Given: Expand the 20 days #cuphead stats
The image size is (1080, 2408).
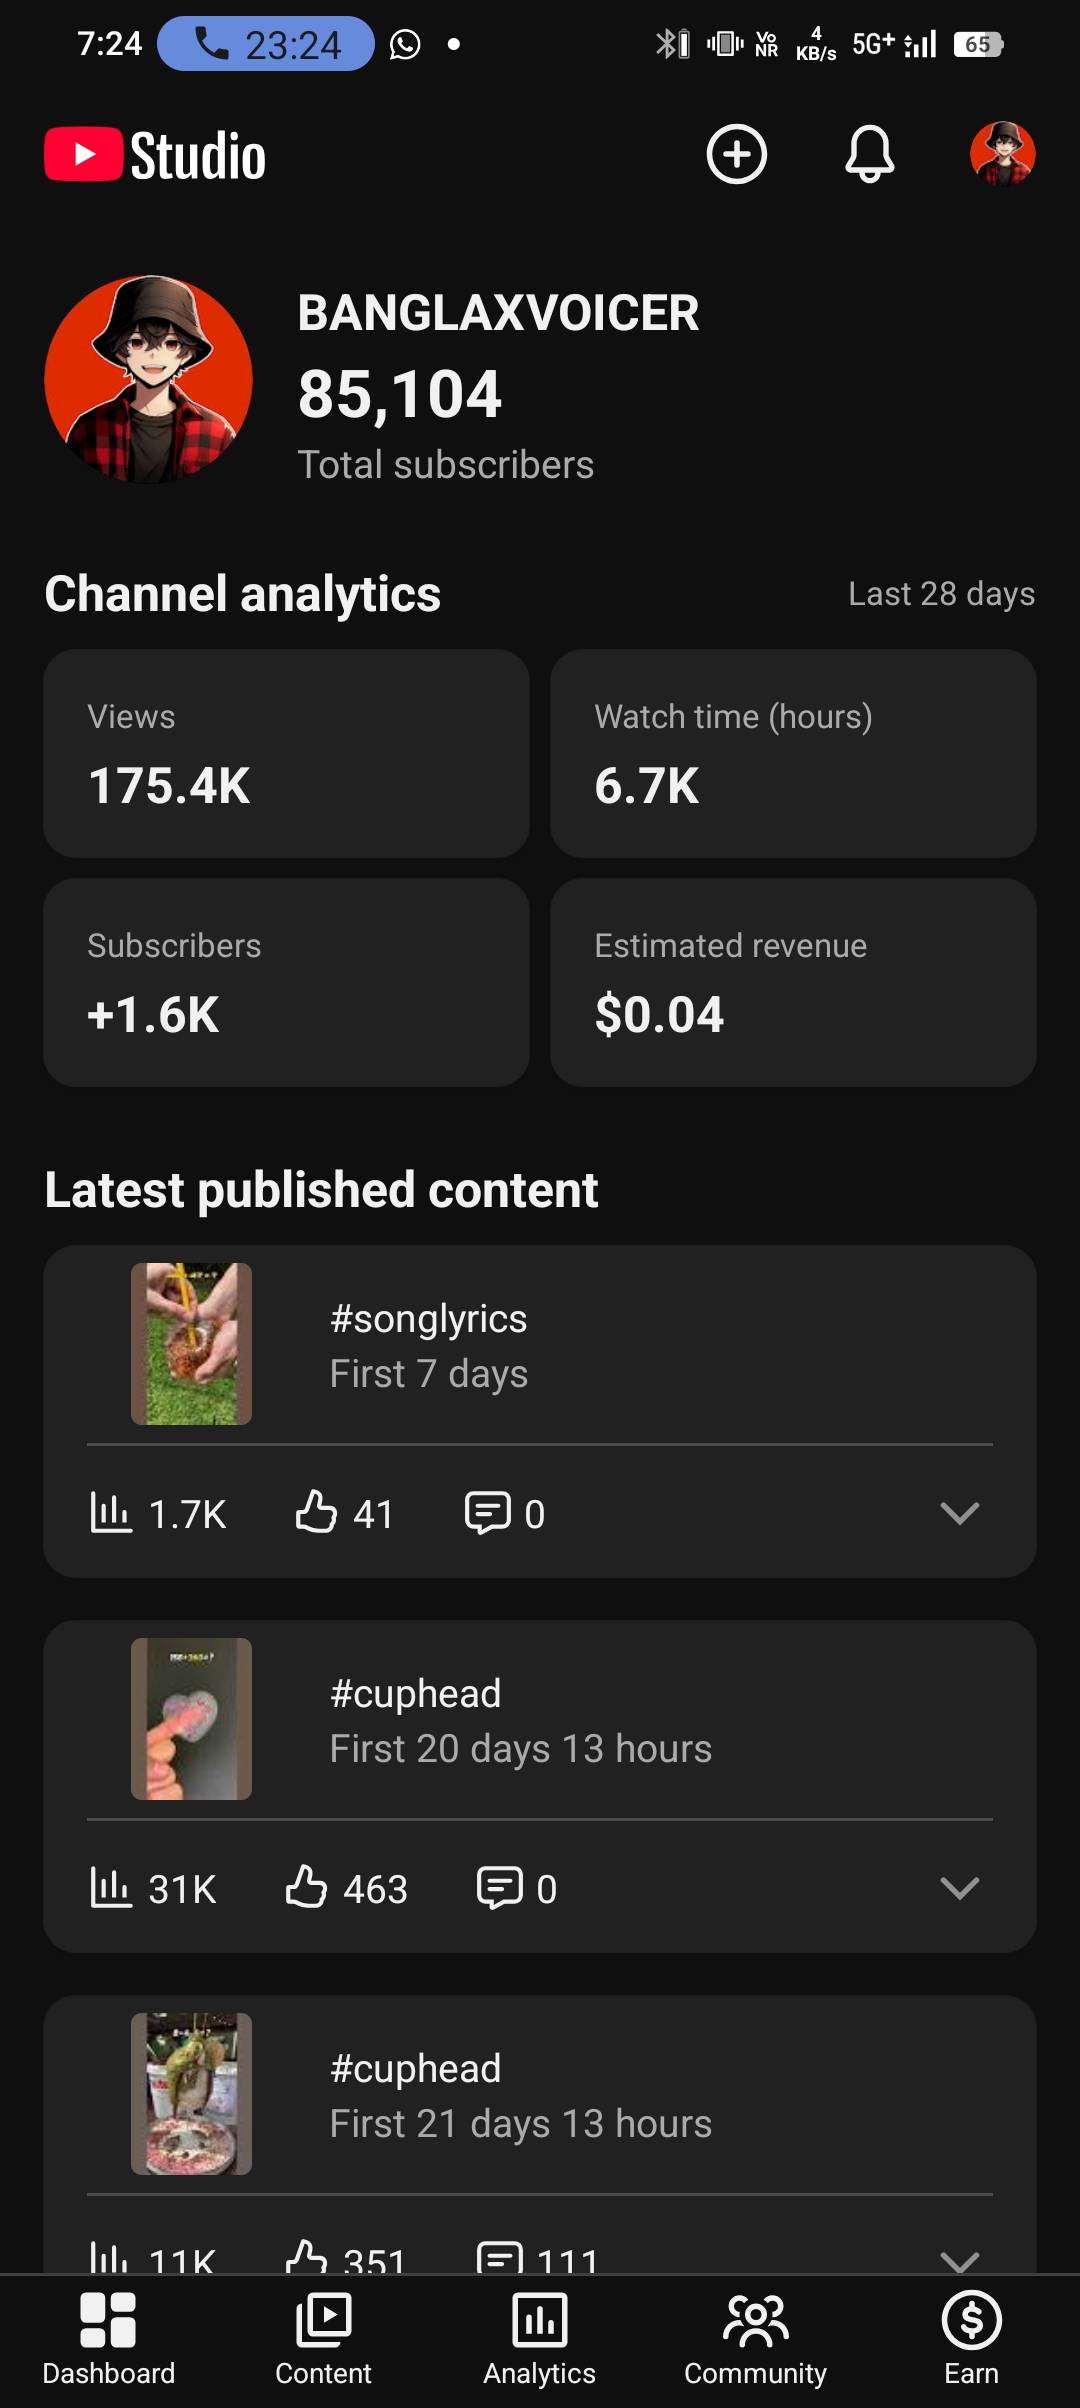Looking at the screenshot, I should pos(959,1888).
